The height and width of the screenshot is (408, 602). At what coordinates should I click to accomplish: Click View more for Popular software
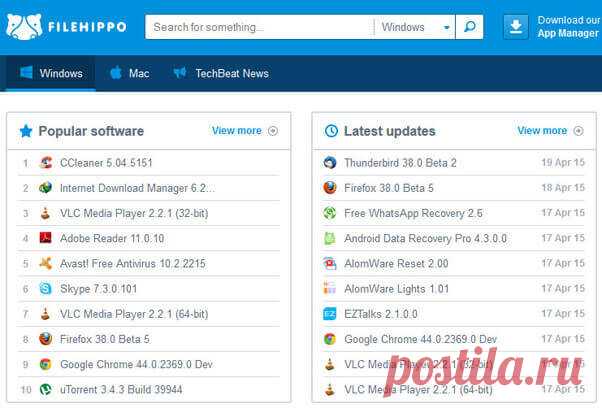point(236,131)
